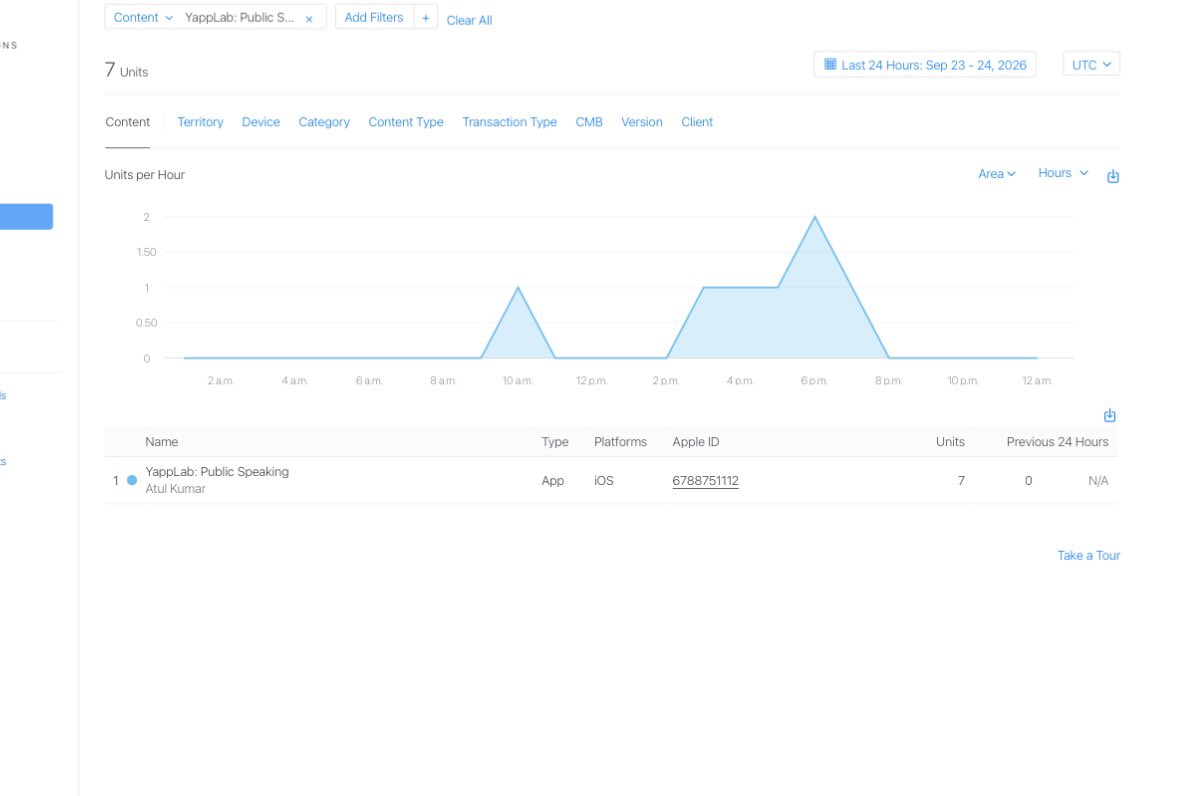Screen dimensions: 1179x796
Task: Switch to the CMB tab
Action: click(589, 122)
